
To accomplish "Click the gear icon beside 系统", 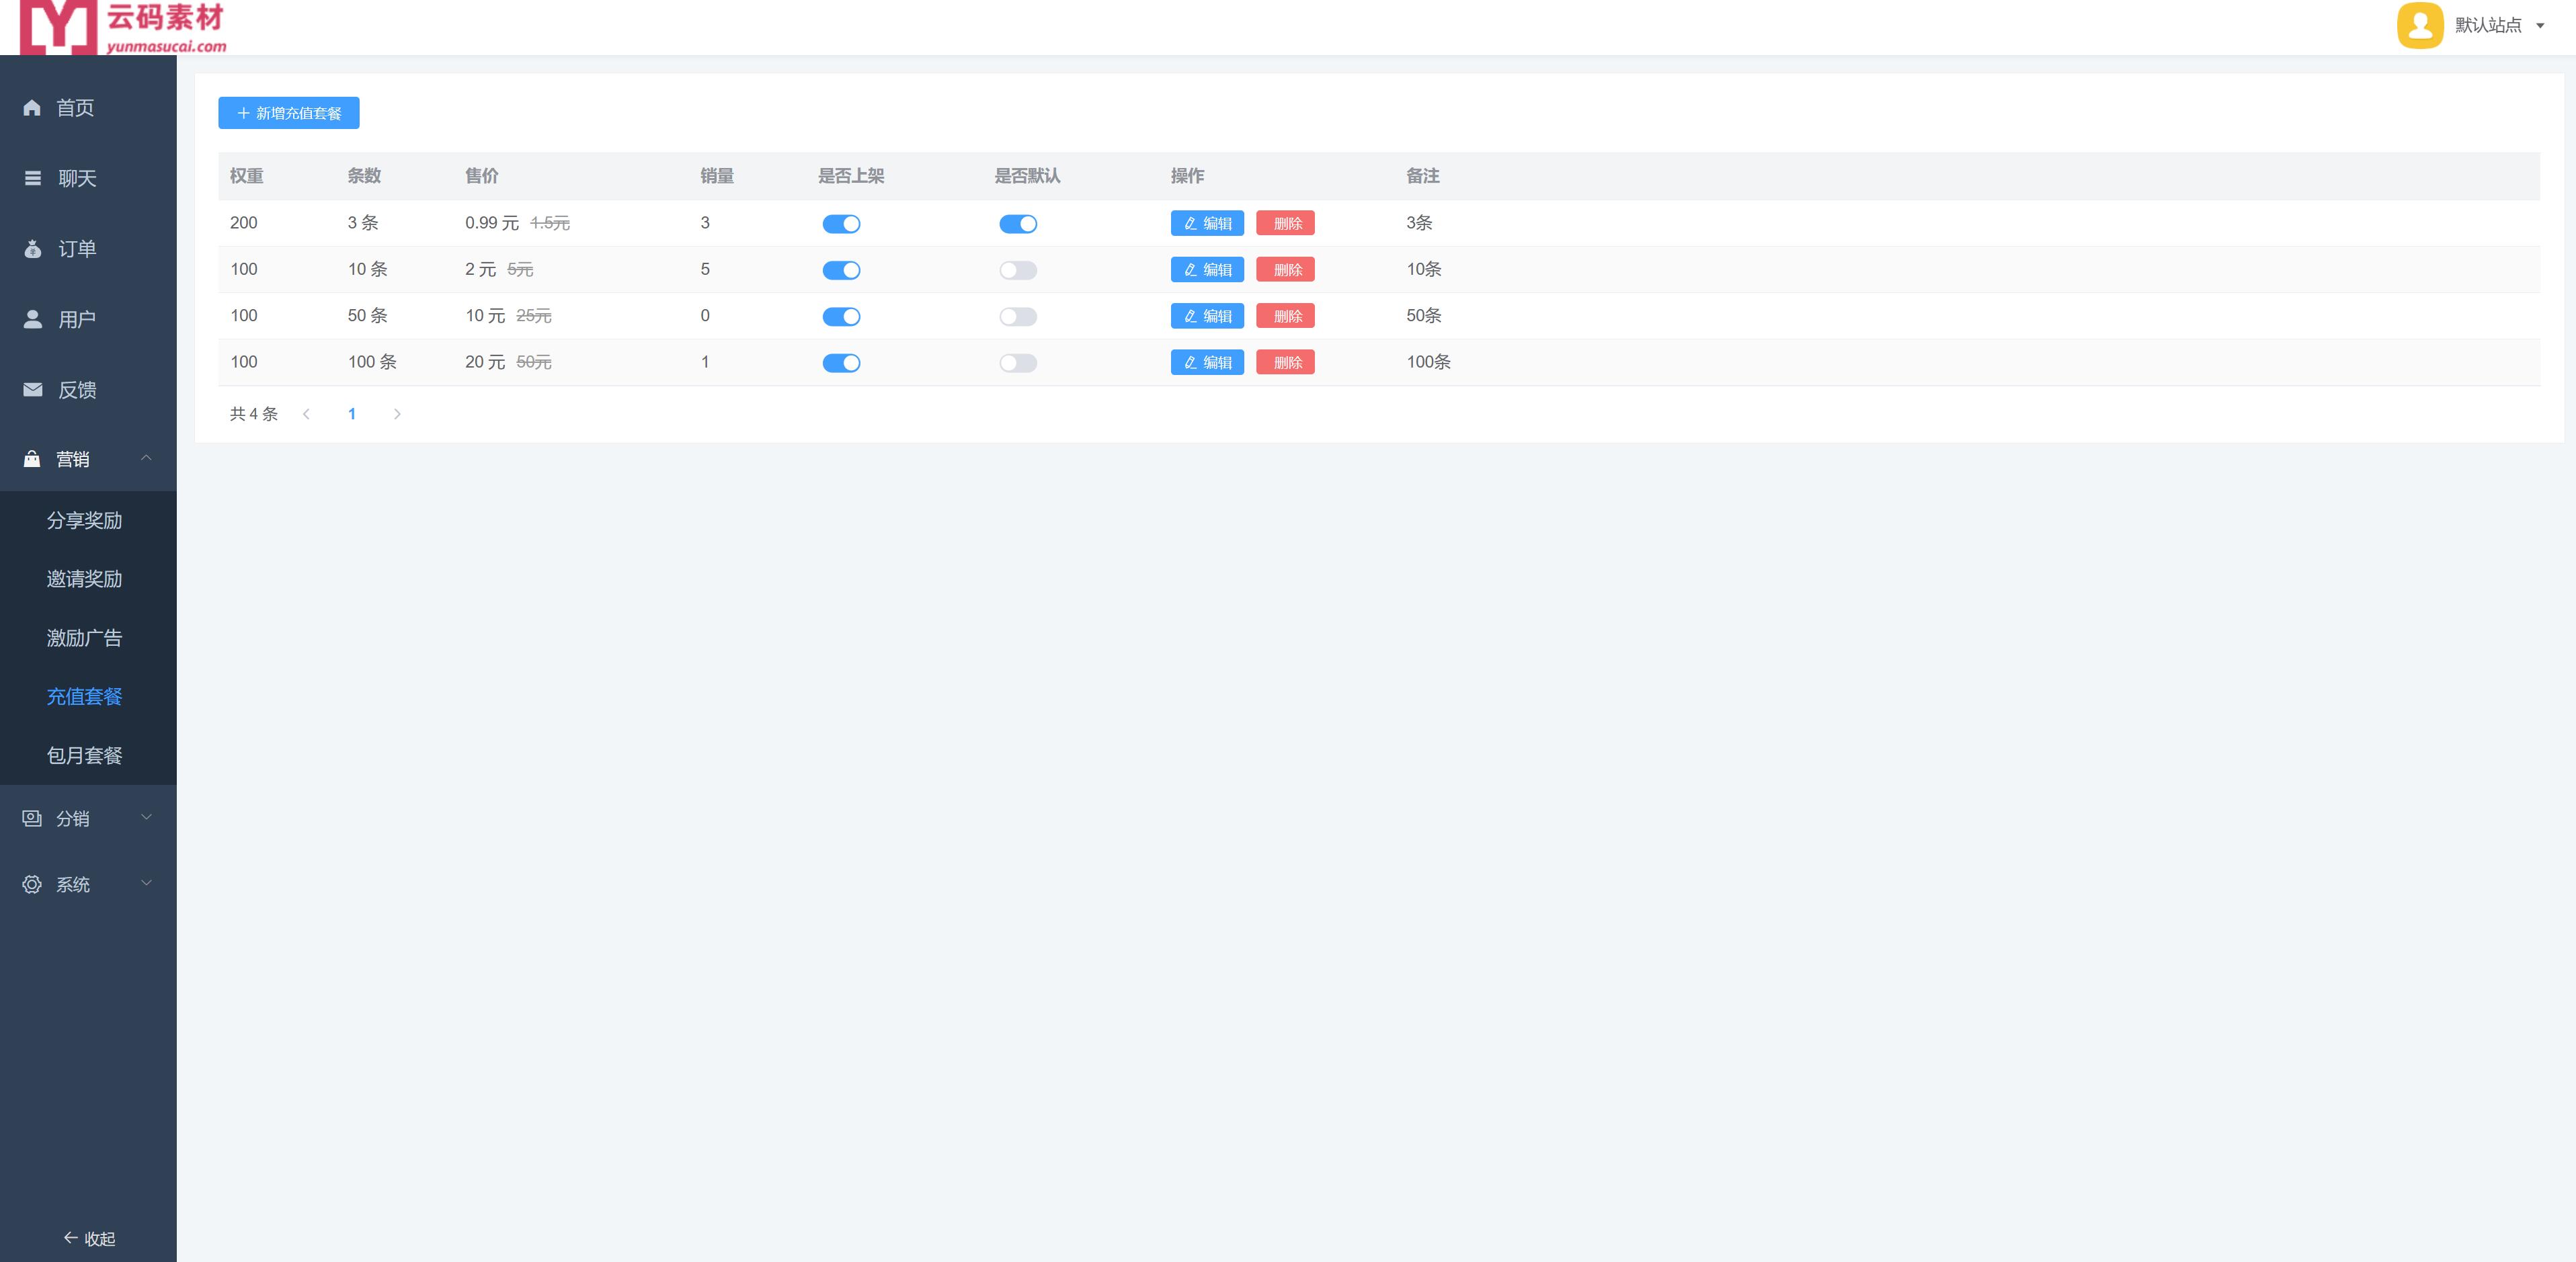I will tap(32, 884).
